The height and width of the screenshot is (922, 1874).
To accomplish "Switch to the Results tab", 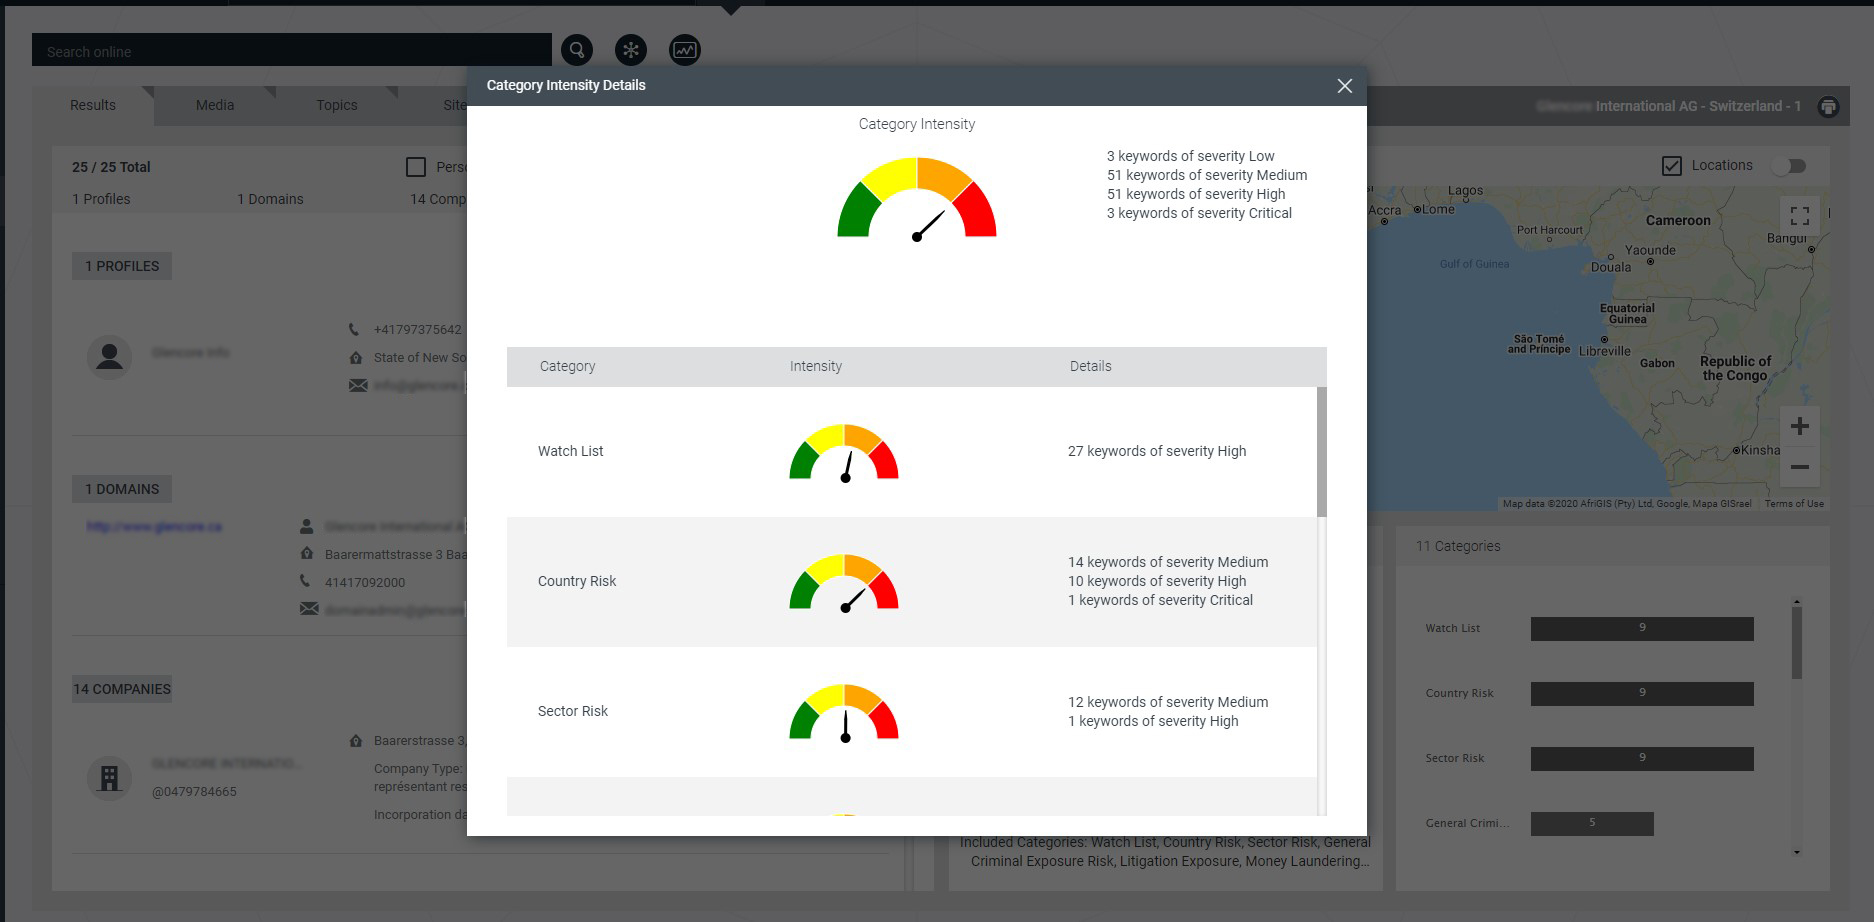I will click(93, 105).
